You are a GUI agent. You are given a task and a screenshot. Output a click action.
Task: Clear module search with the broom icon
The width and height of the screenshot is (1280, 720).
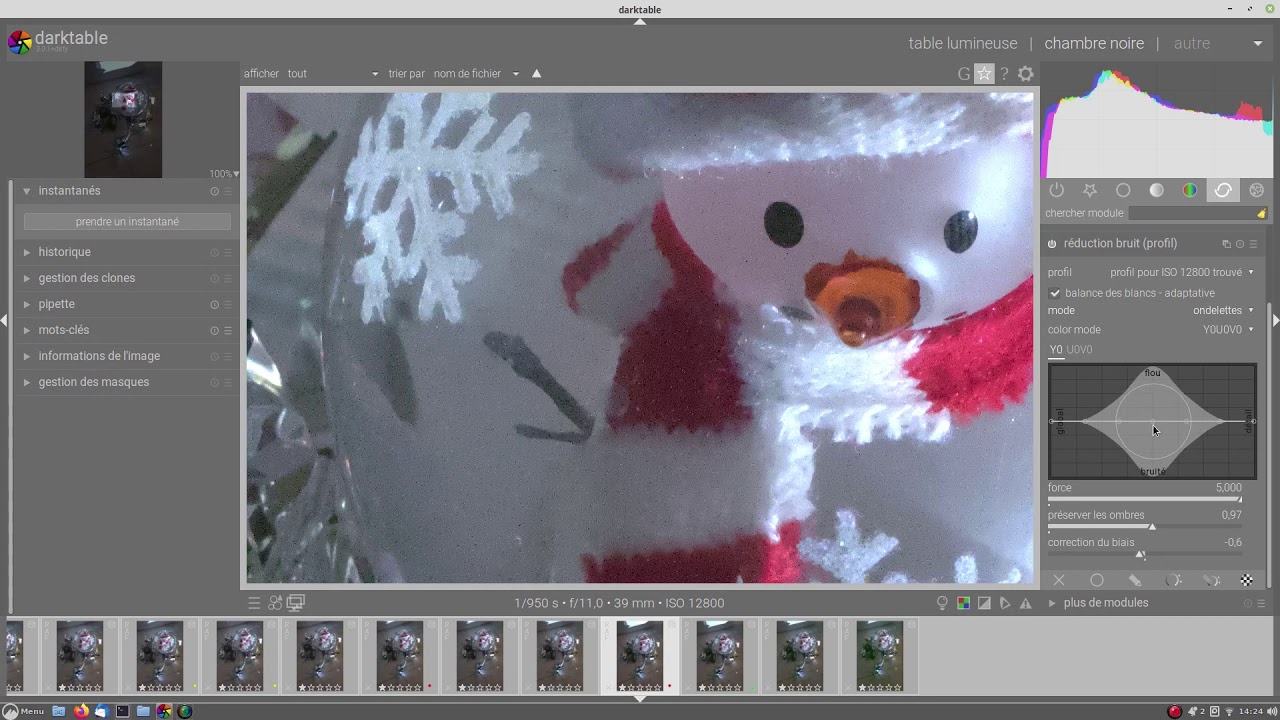(x=1261, y=213)
